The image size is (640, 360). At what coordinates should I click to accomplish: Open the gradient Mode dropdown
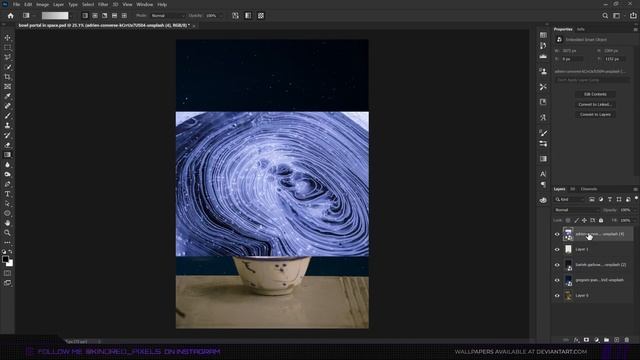[167, 16]
